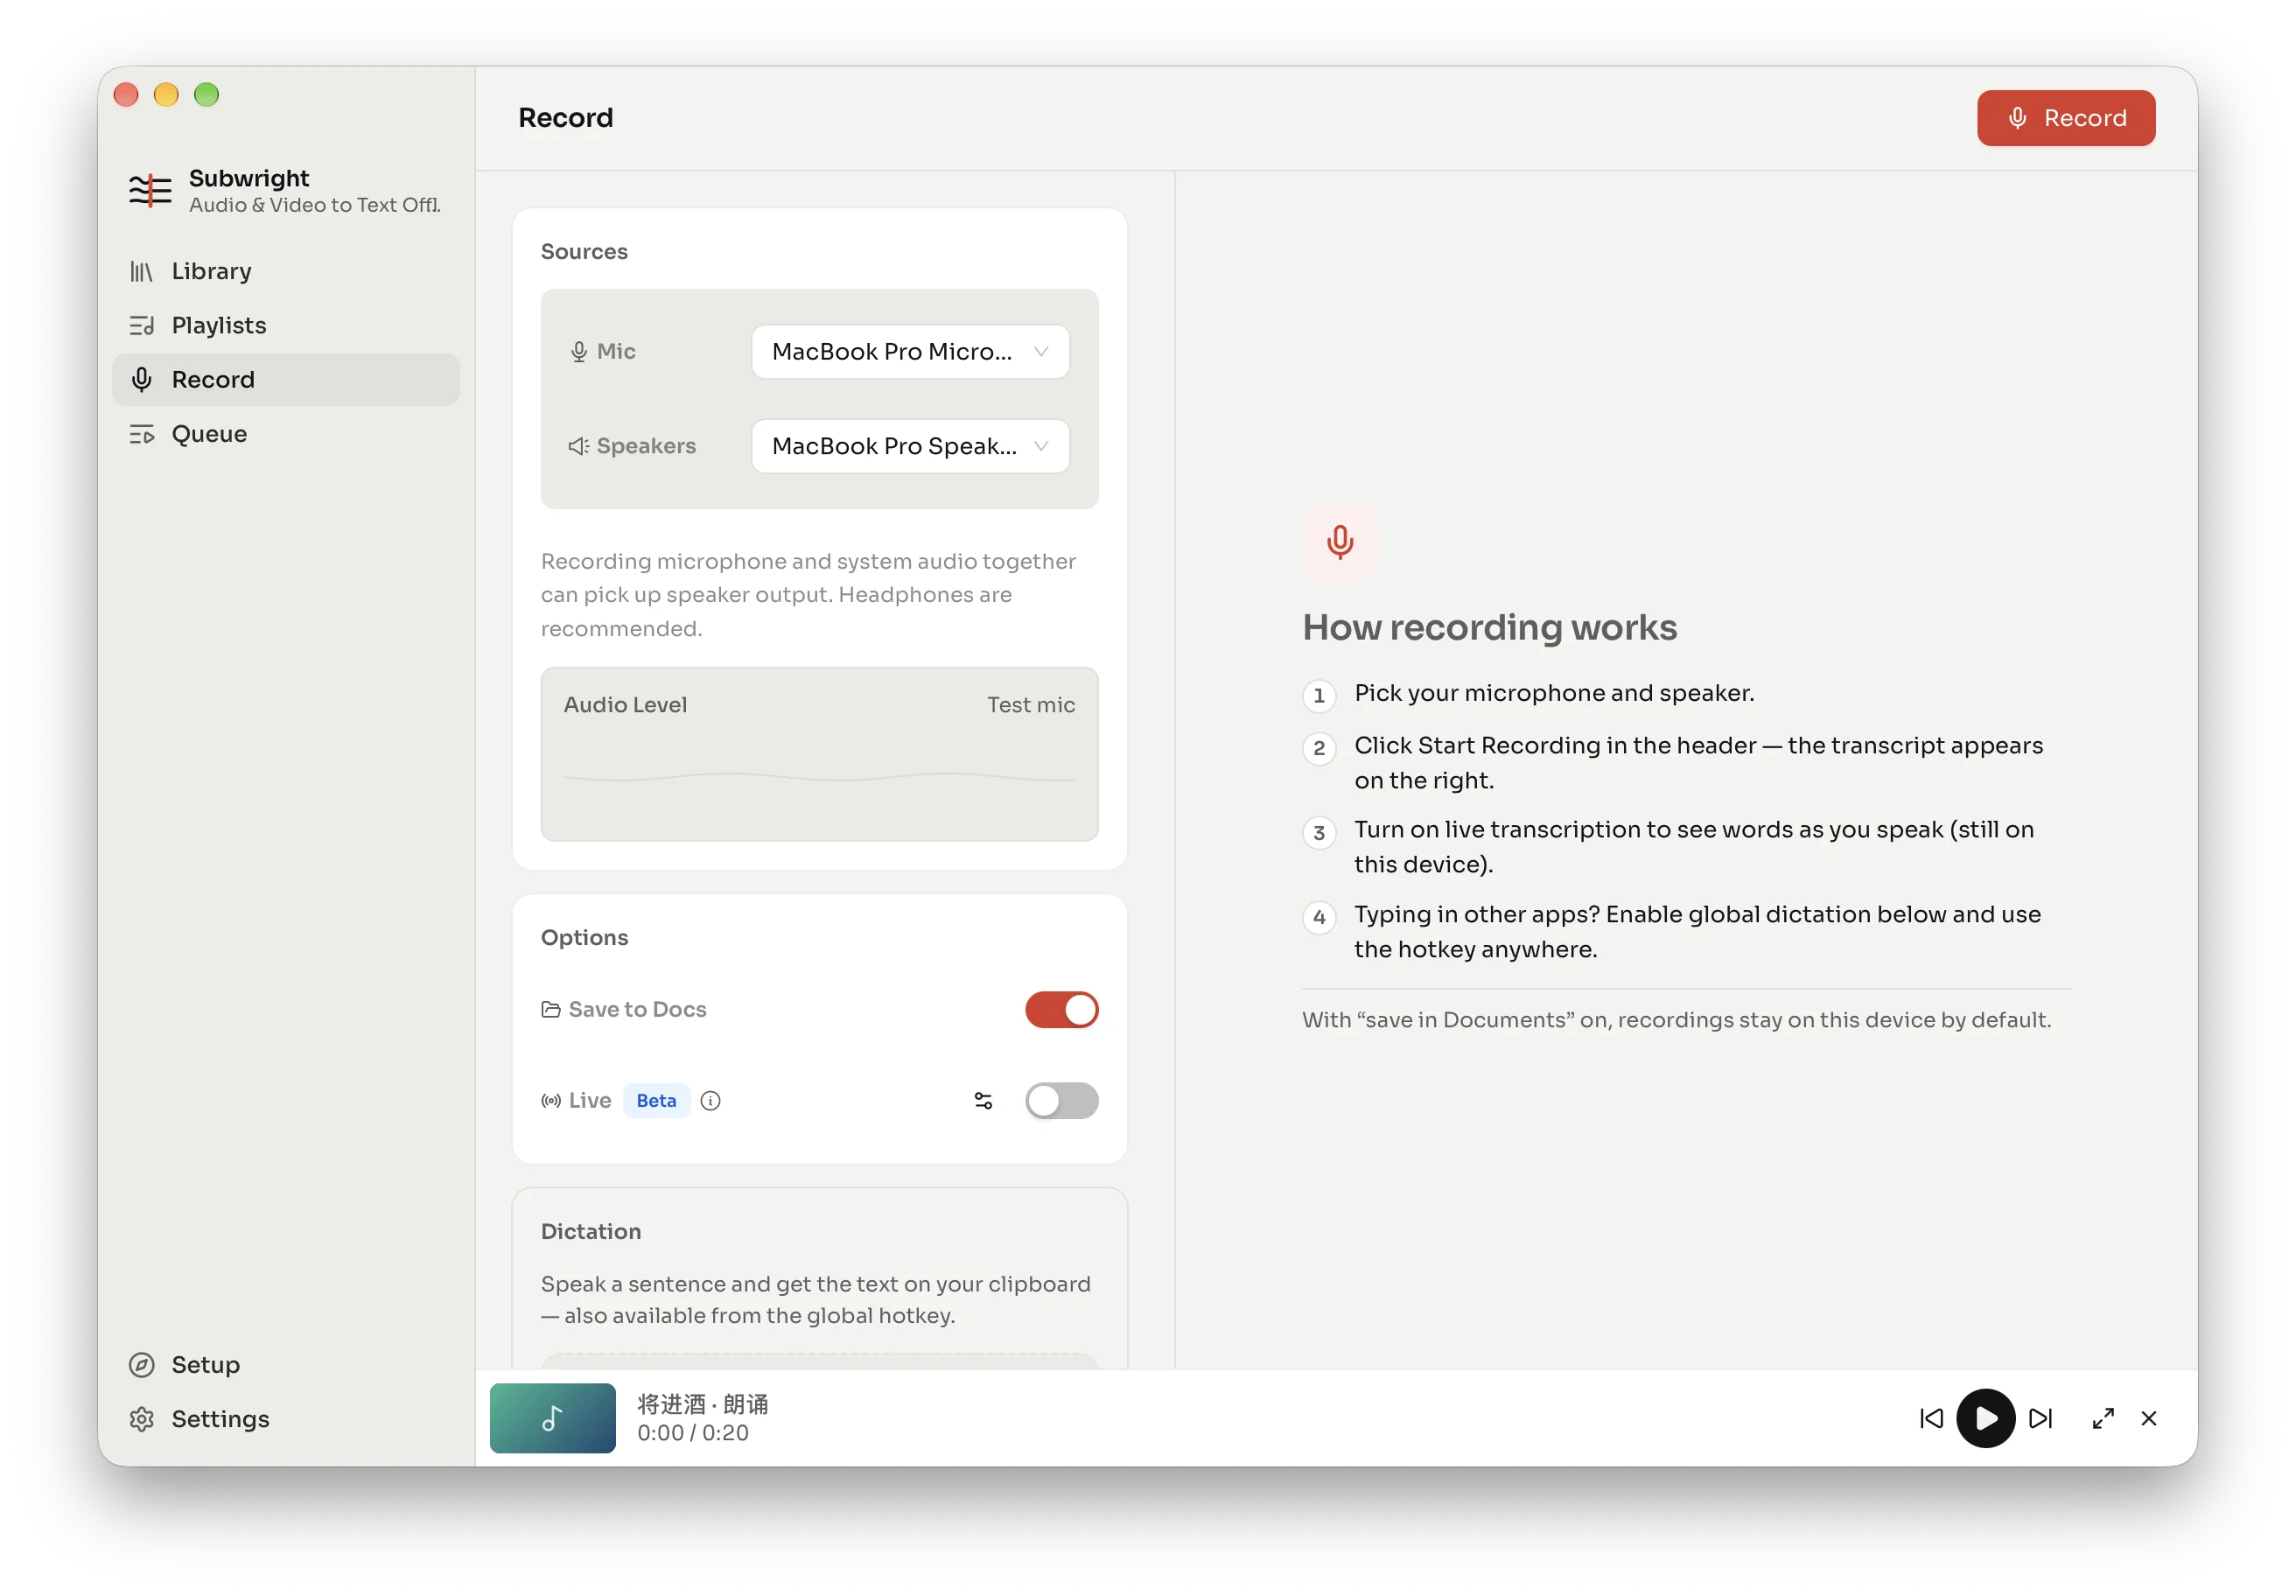The image size is (2296, 1596).
Task: Click the 0:00 / 0:20 playback time
Action: coord(692,1433)
